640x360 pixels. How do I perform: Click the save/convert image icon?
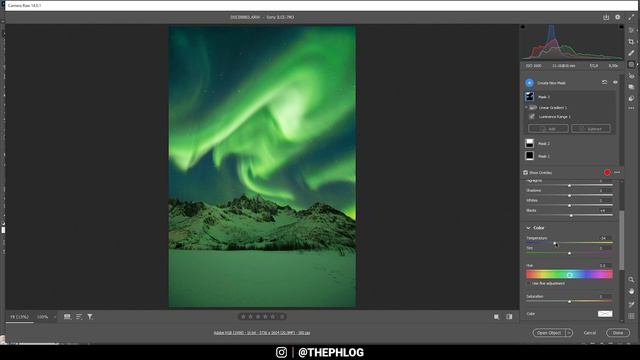(606, 17)
